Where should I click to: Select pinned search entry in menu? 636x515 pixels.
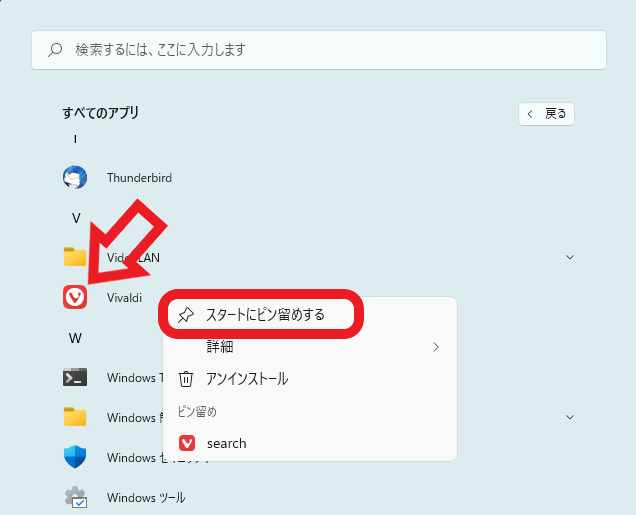[310, 443]
